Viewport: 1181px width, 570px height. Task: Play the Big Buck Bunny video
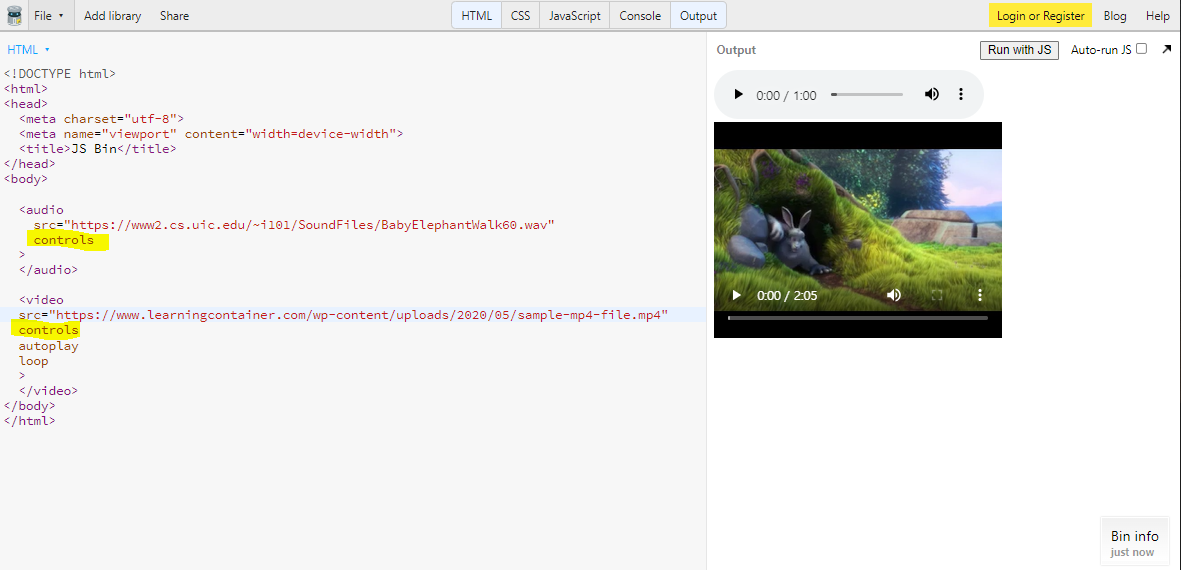click(737, 295)
